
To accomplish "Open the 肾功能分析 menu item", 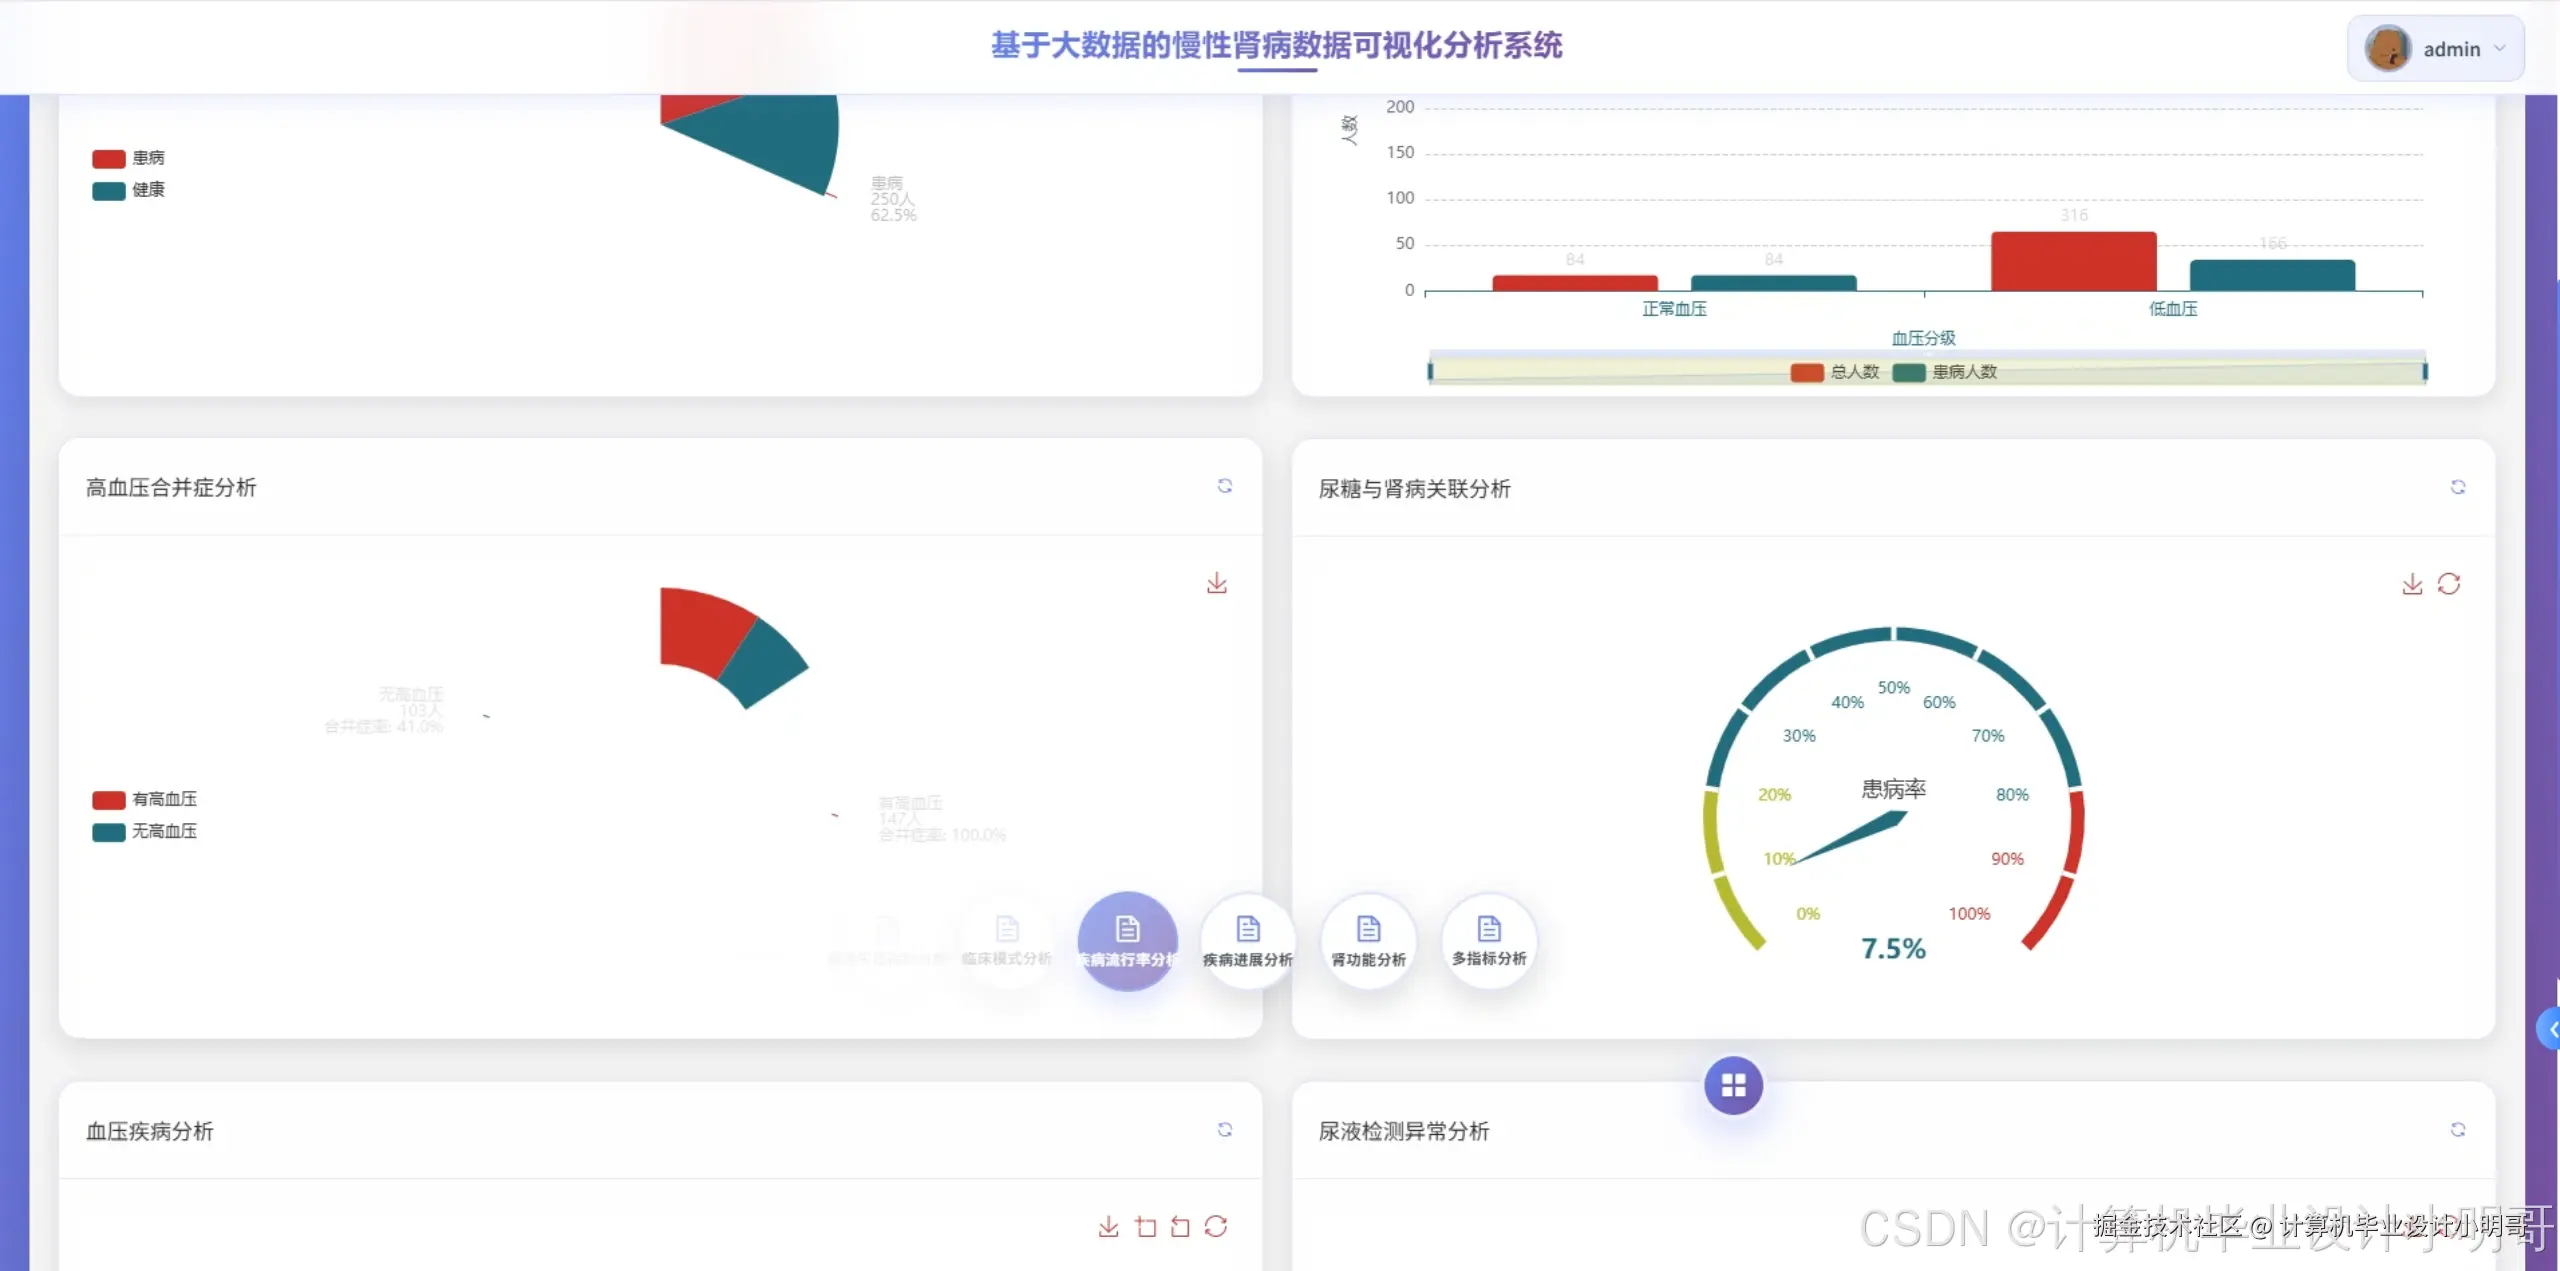I will pyautogui.click(x=1368, y=941).
